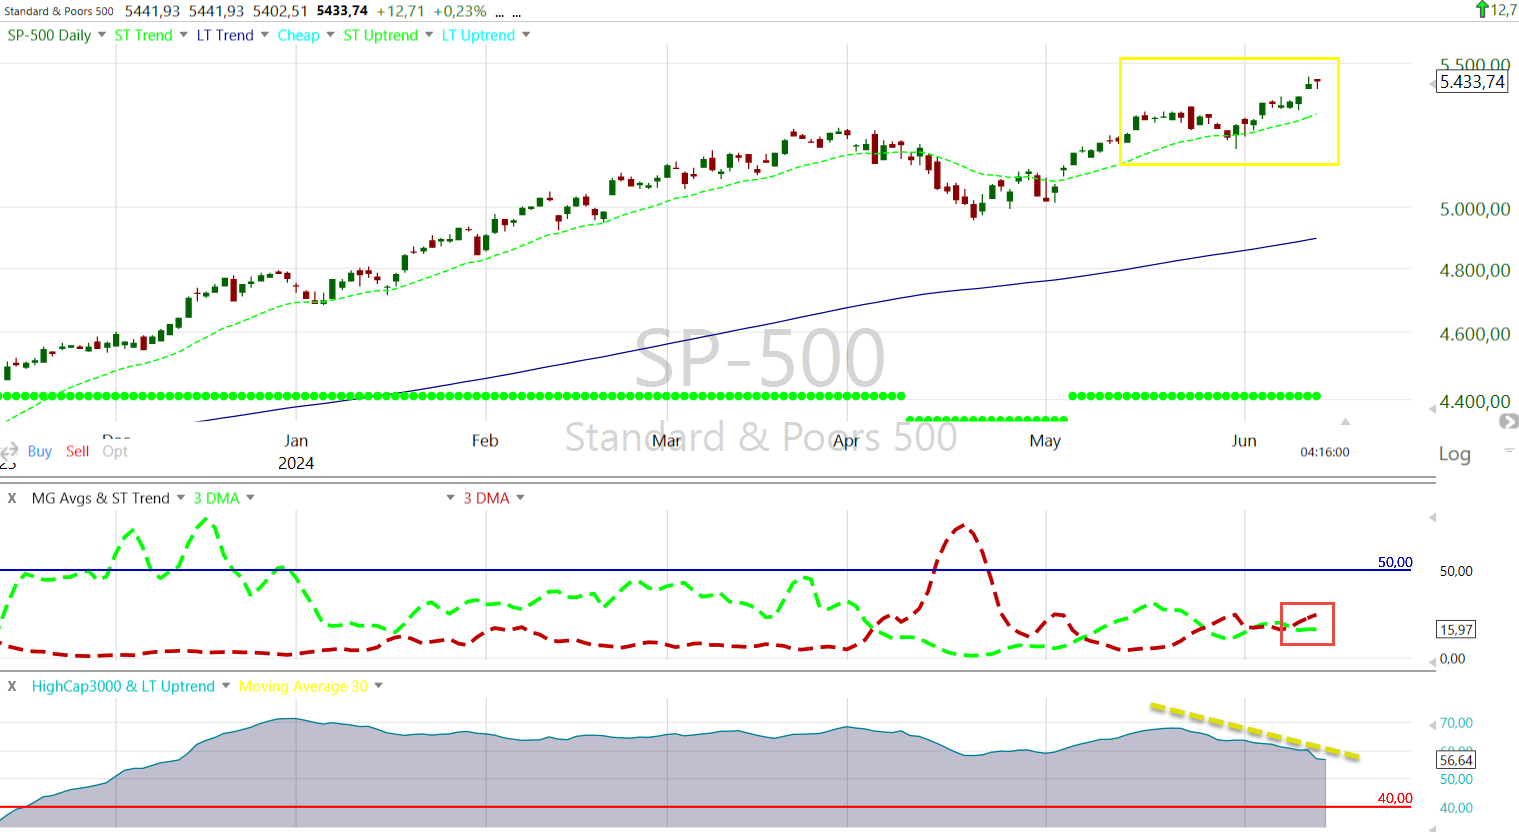The image size is (1519, 832).
Task: Click the triangle marker beside 70,00 axis label
Action: tap(1432, 723)
